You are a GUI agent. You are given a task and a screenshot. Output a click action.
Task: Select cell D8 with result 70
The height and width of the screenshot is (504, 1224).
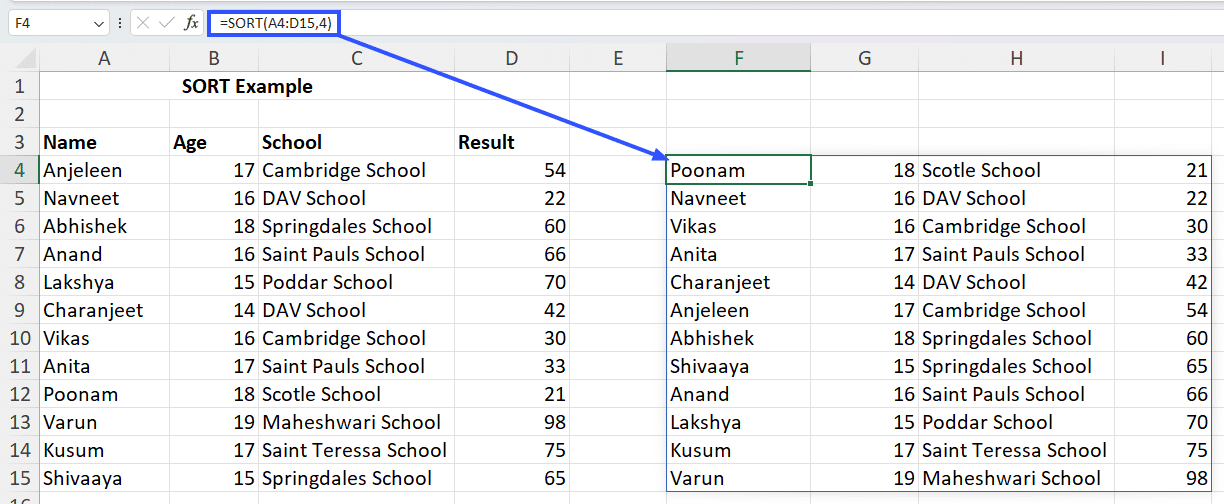(512, 282)
